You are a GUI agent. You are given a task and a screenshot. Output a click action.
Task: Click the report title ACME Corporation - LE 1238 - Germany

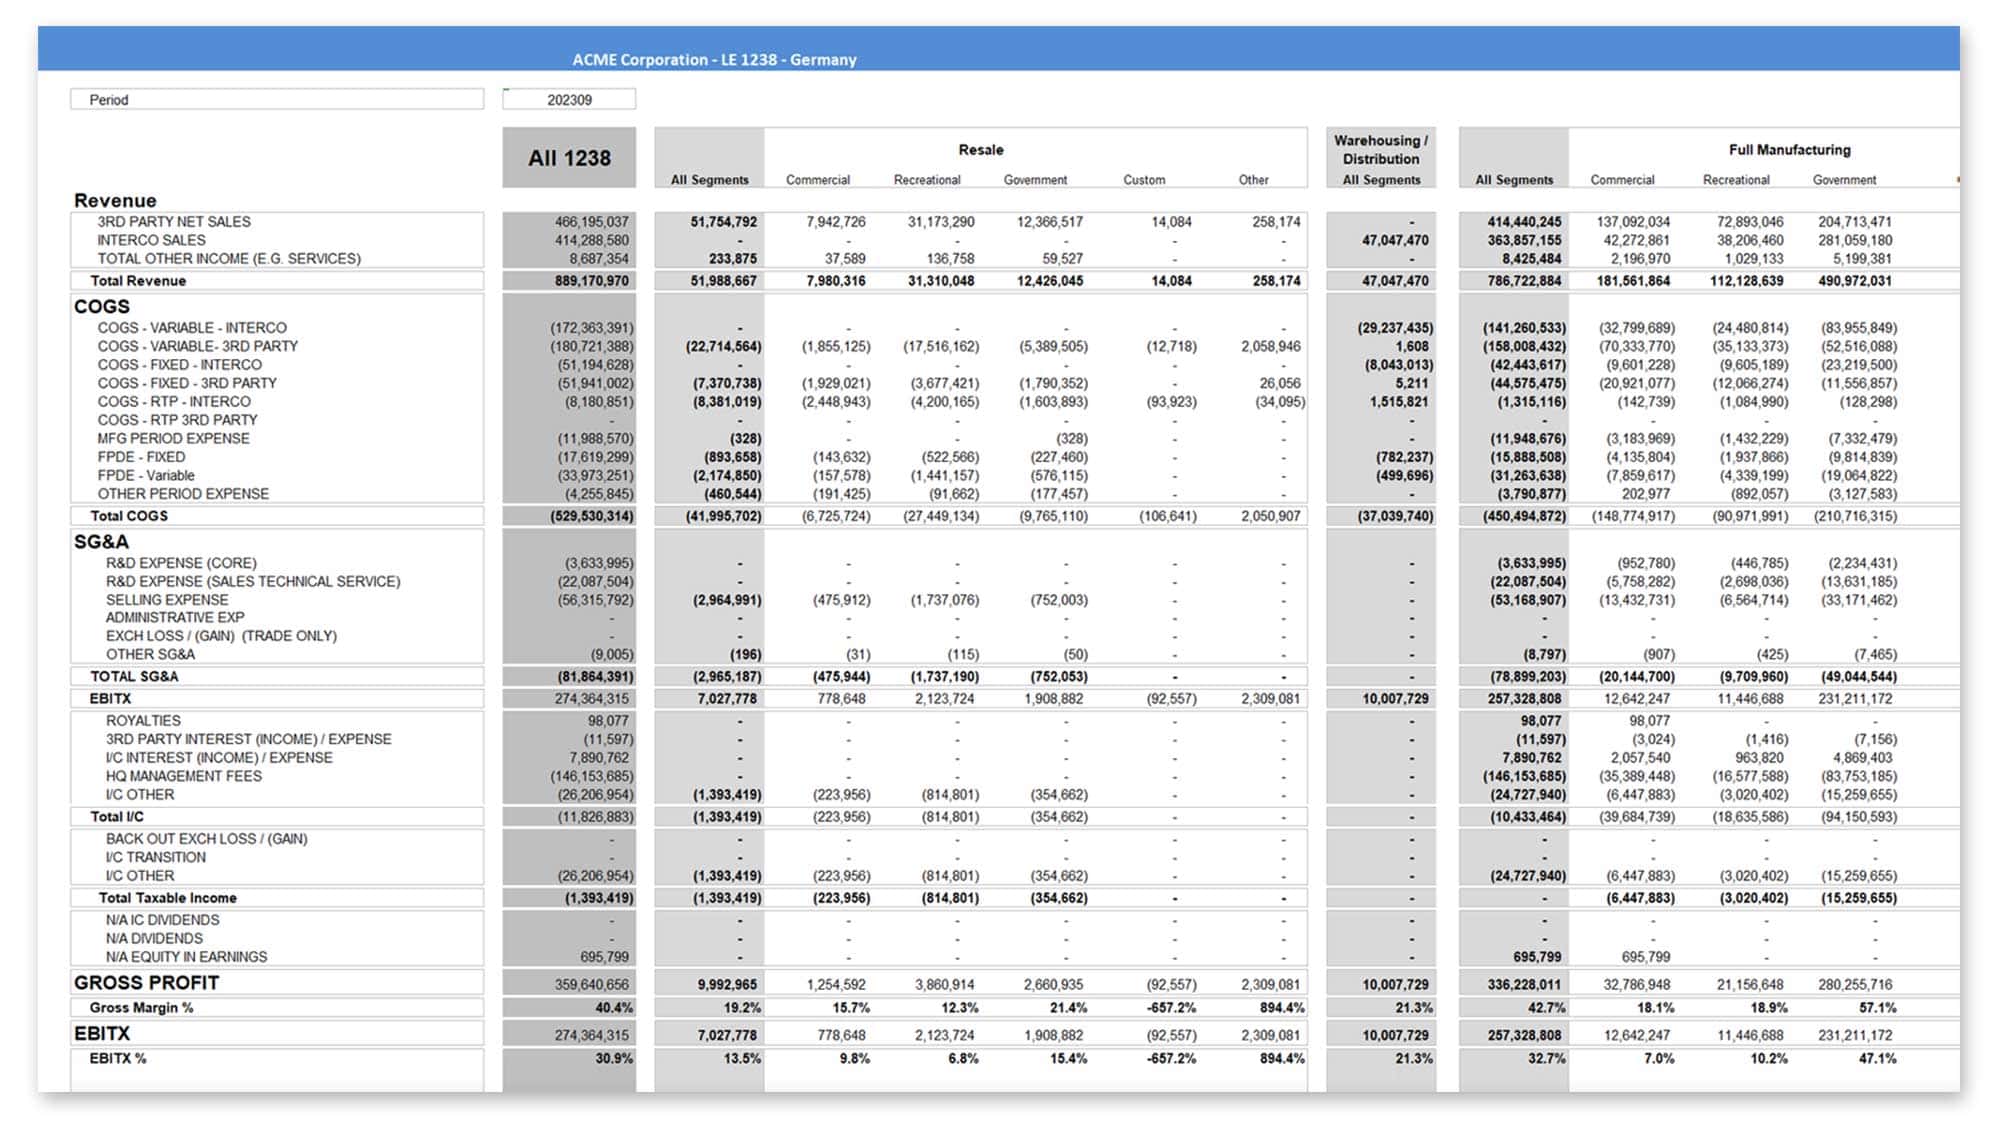(714, 59)
